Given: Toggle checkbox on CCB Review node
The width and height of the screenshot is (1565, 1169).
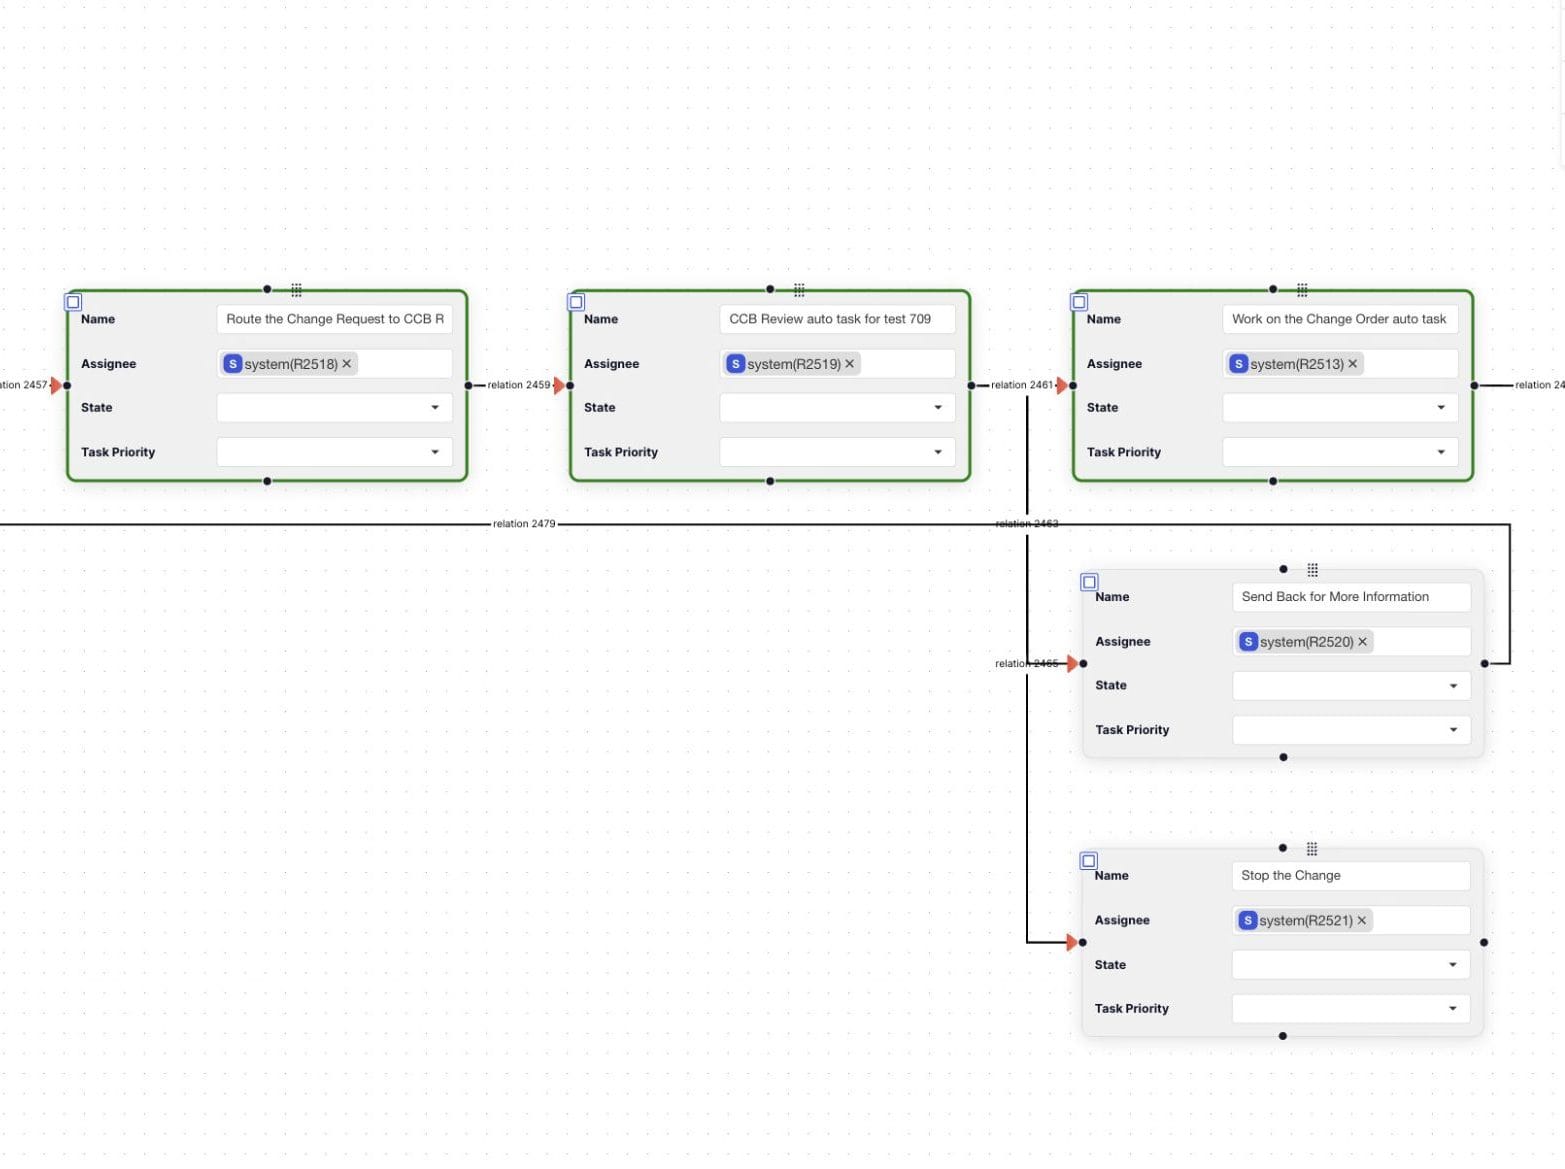Looking at the screenshot, I should click(576, 302).
